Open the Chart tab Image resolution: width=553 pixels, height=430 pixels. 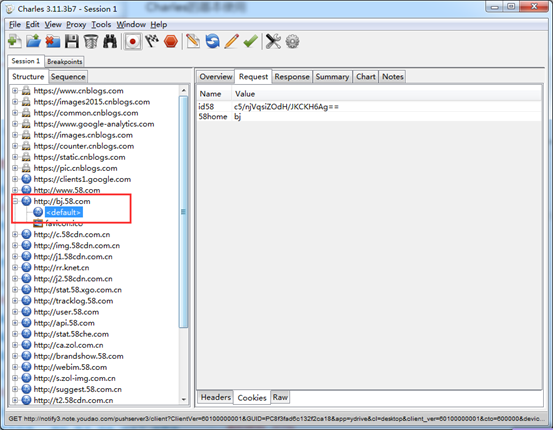point(366,77)
